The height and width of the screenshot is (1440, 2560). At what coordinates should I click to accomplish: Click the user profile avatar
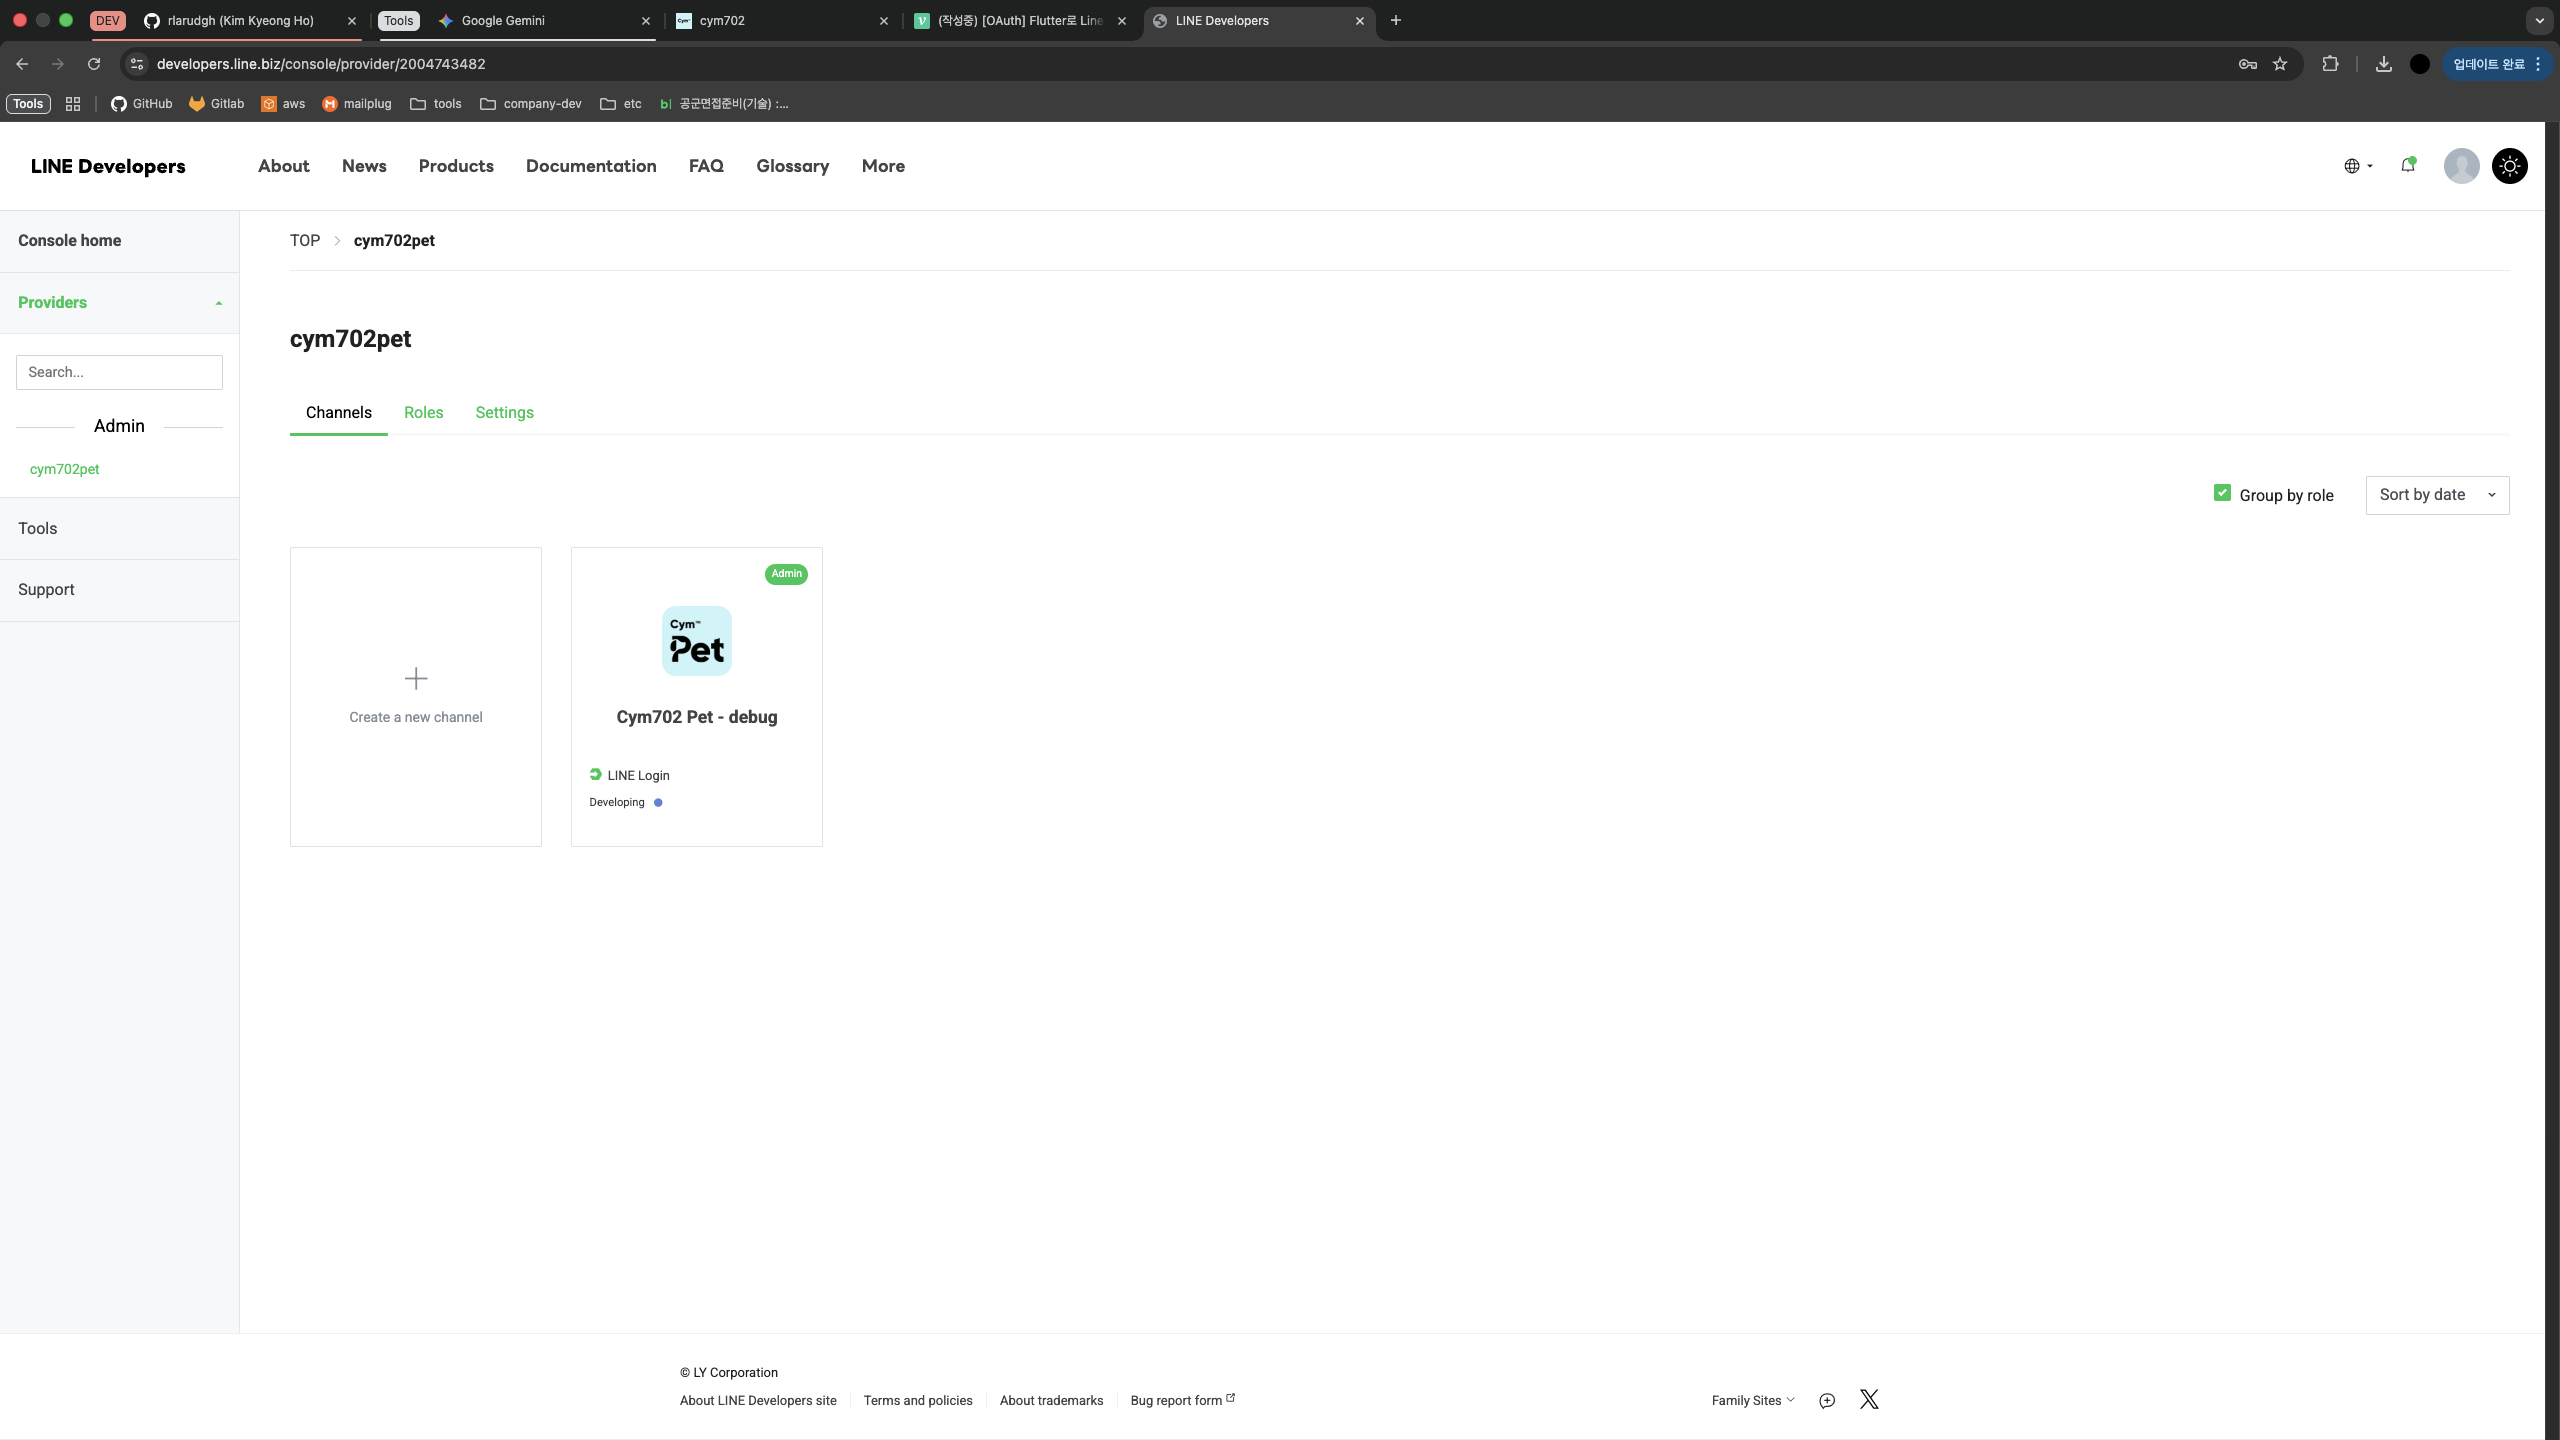tap(2461, 166)
